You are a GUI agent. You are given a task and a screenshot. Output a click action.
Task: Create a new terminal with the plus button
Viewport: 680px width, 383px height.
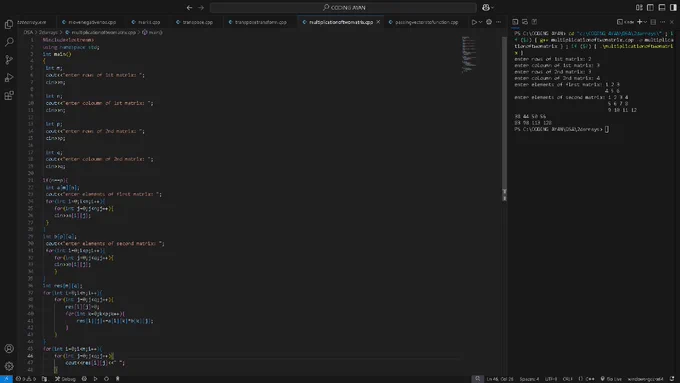(x=639, y=22)
